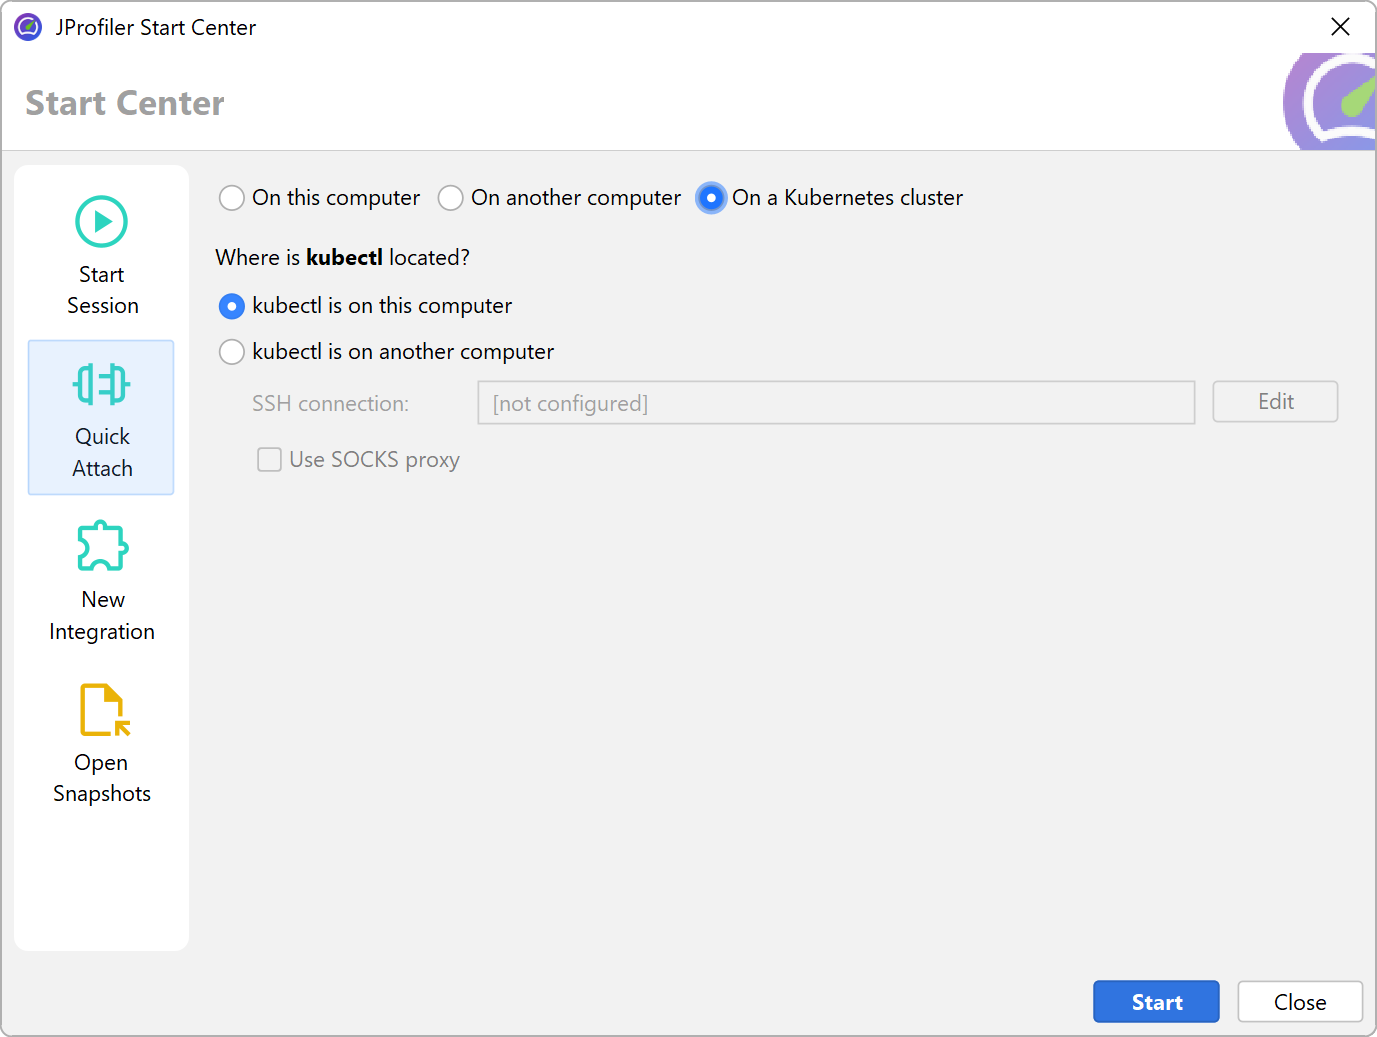This screenshot has height=1037, width=1377.
Task: Choose "kubectl is on another computer" option
Action: (232, 352)
